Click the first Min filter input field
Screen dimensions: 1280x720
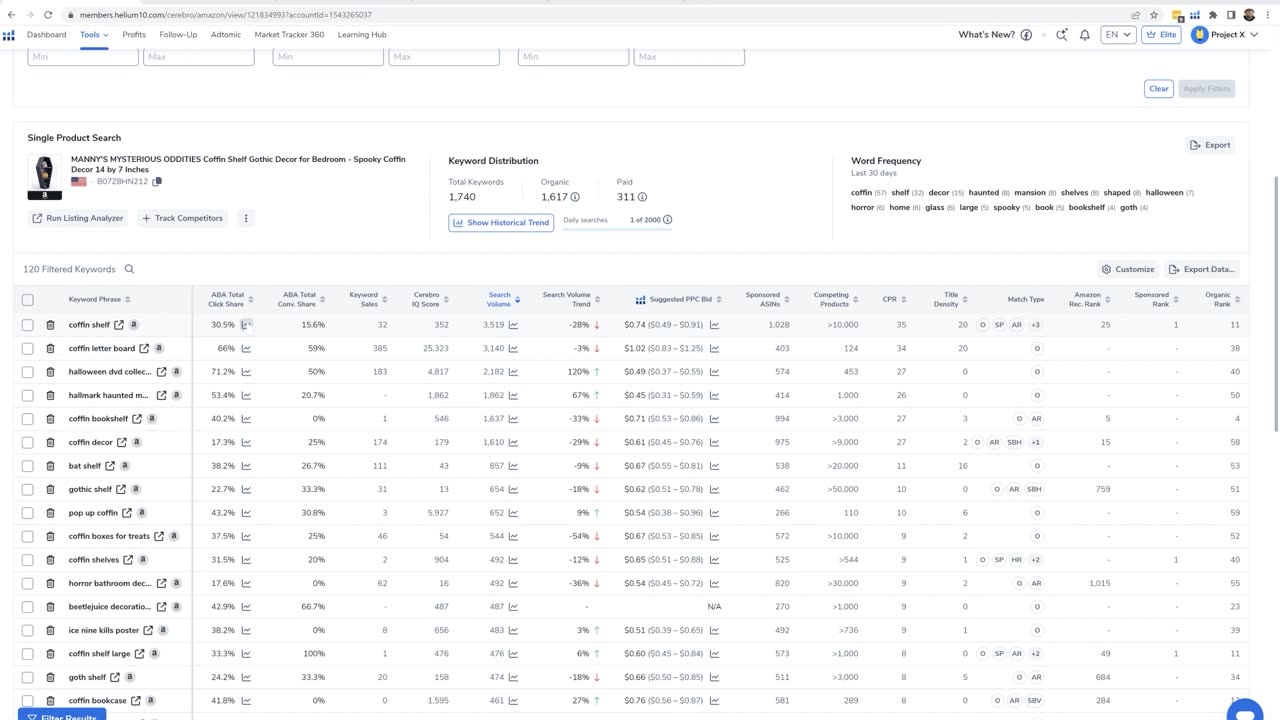tap(83, 57)
